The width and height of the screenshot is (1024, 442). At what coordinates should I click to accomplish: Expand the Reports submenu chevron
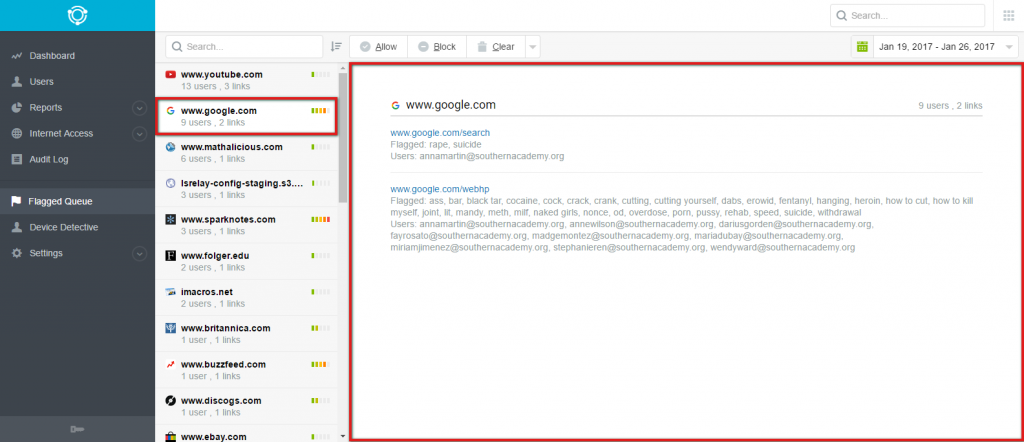pos(139,108)
